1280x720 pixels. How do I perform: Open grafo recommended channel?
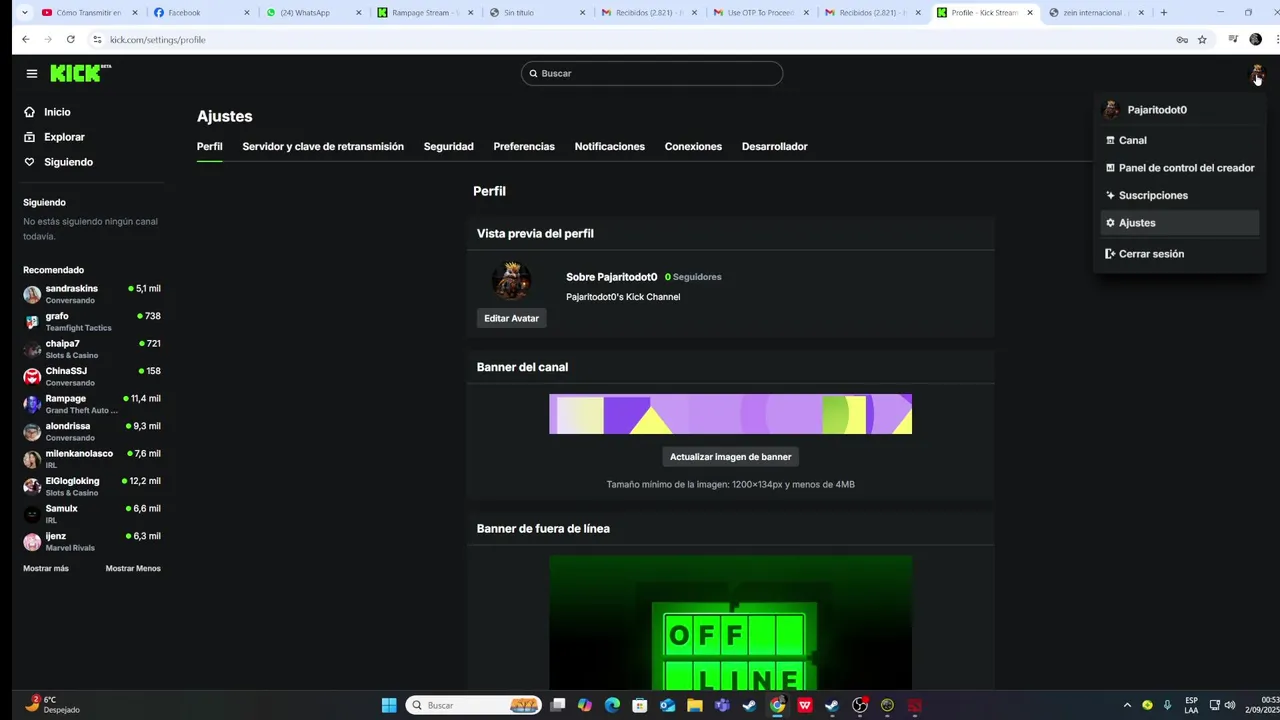pyautogui.click(x=92, y=321)
